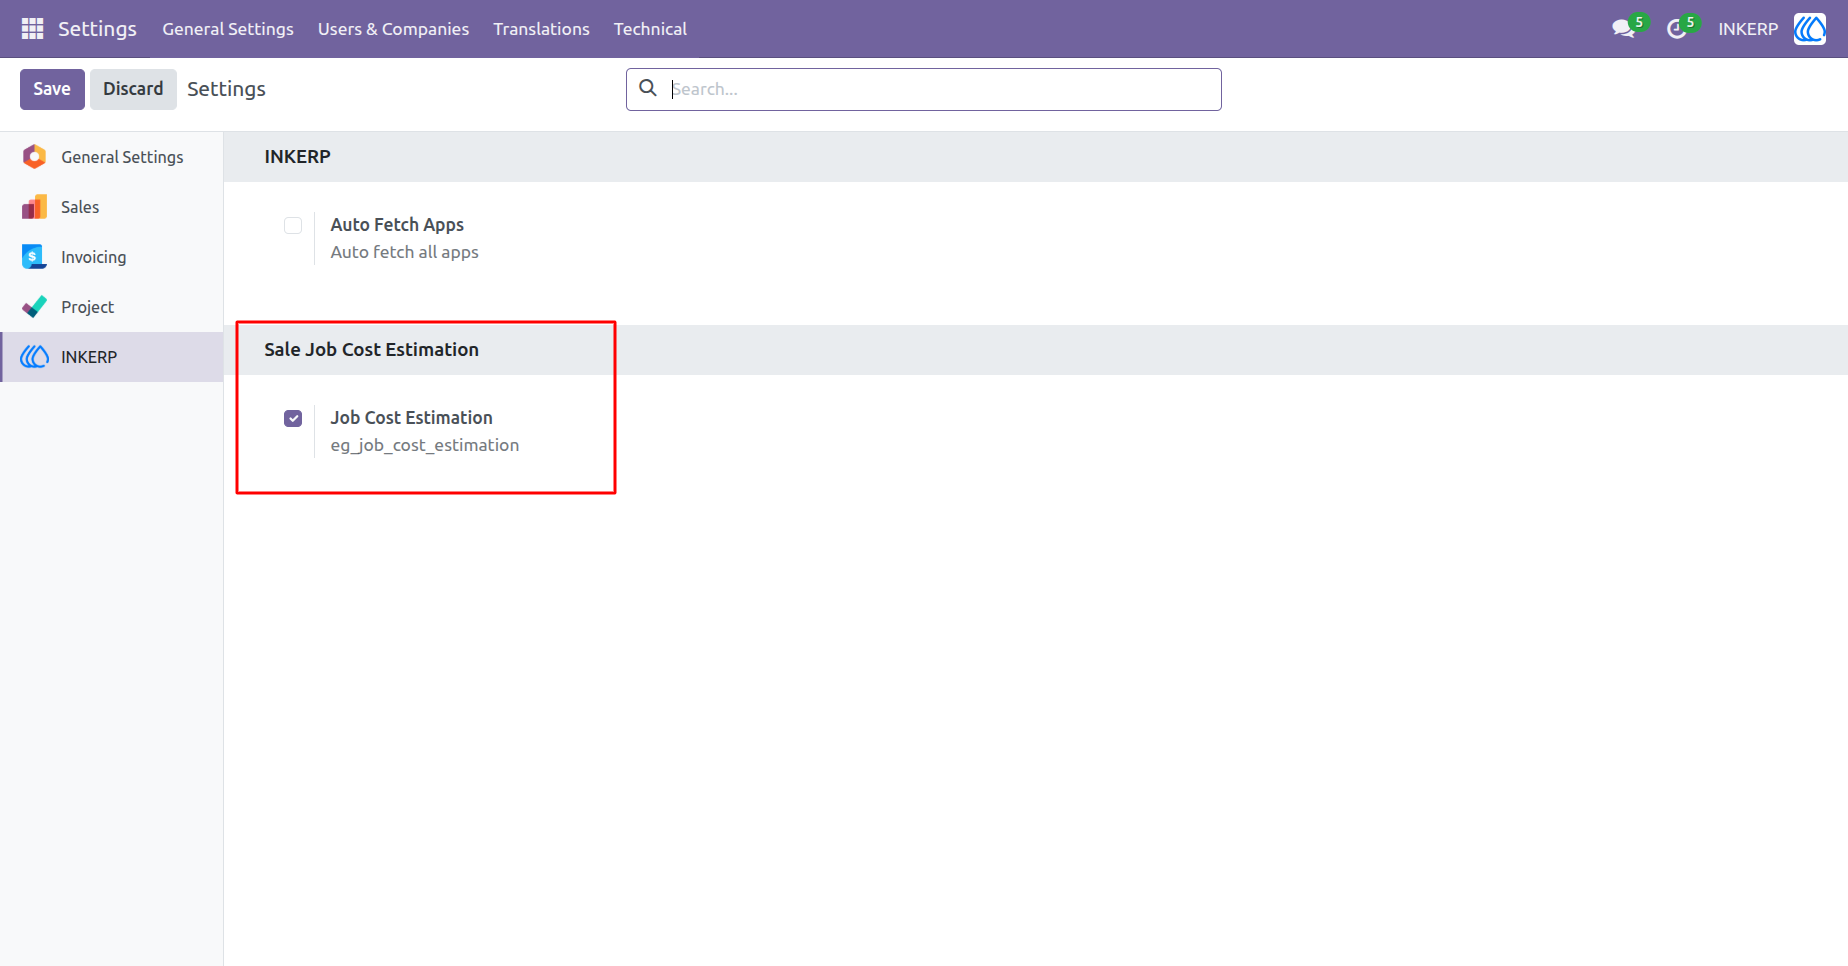1848x966 pixels.
Task: Click the INKERP sidebar icon
Action: (35, 357)
